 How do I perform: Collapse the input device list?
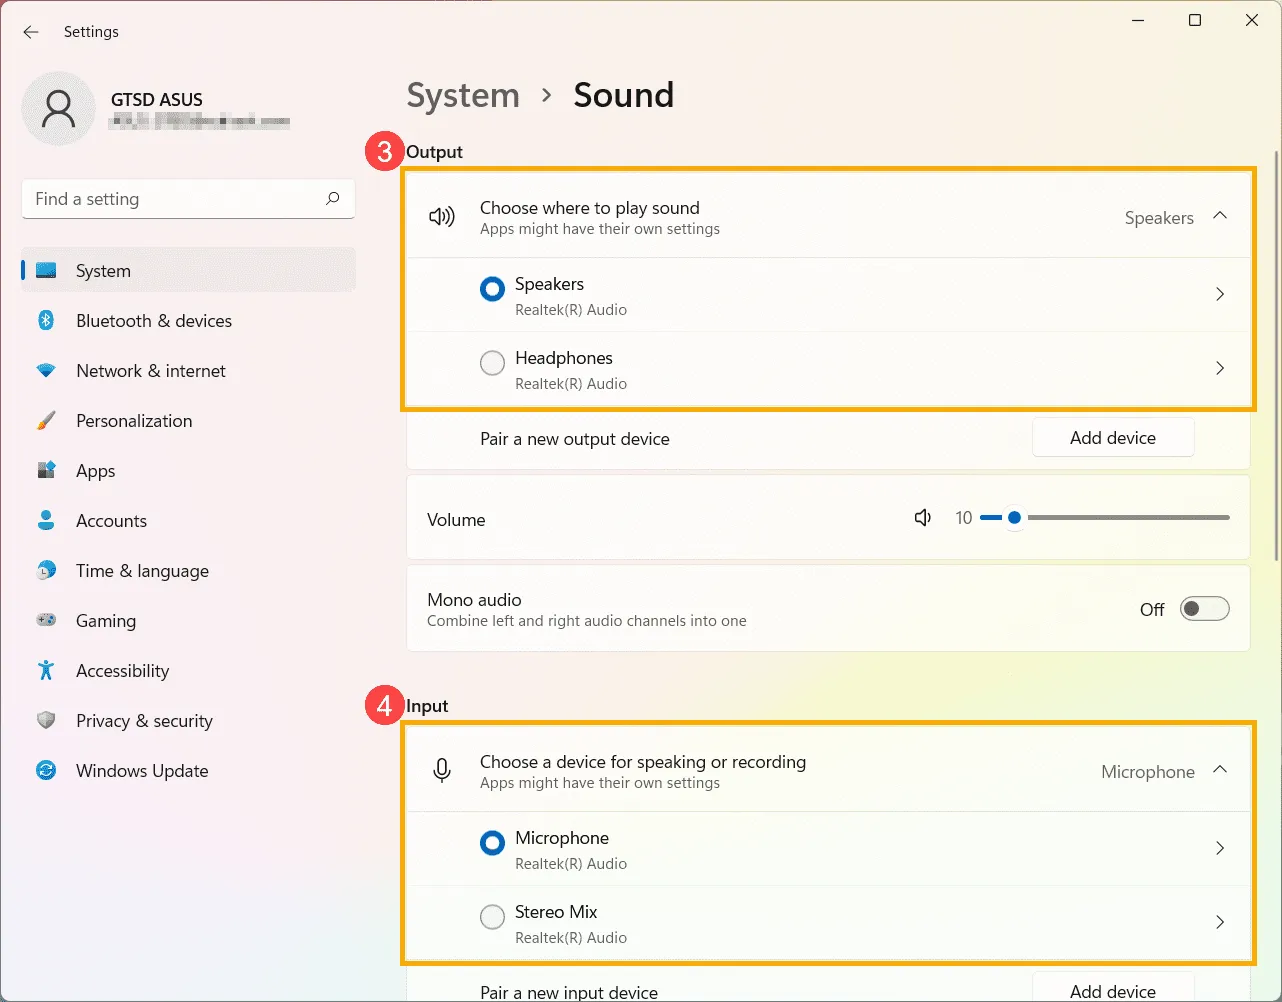1220,770
